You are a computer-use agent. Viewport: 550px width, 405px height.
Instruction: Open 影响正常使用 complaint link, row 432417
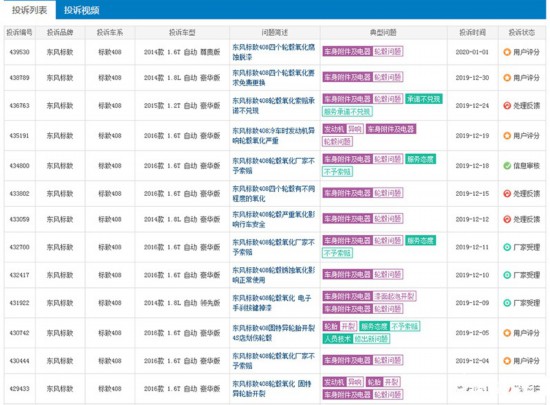(x=274, y=275)
